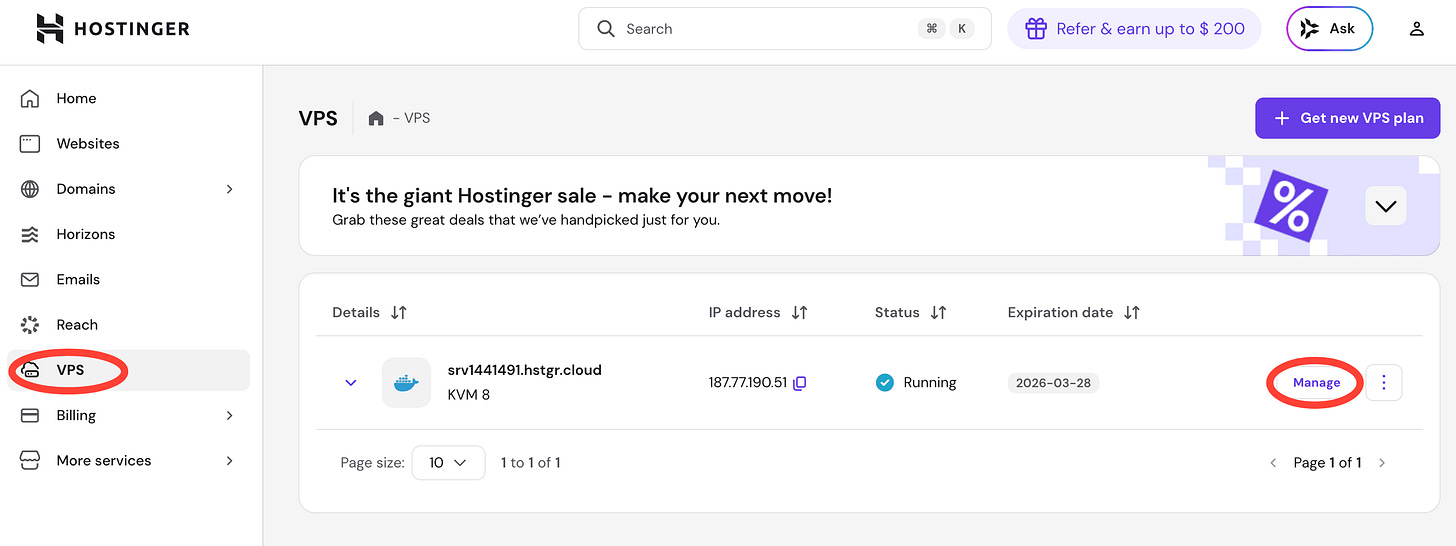Click the Home house icon in sidebar

(x=30, y=98)
